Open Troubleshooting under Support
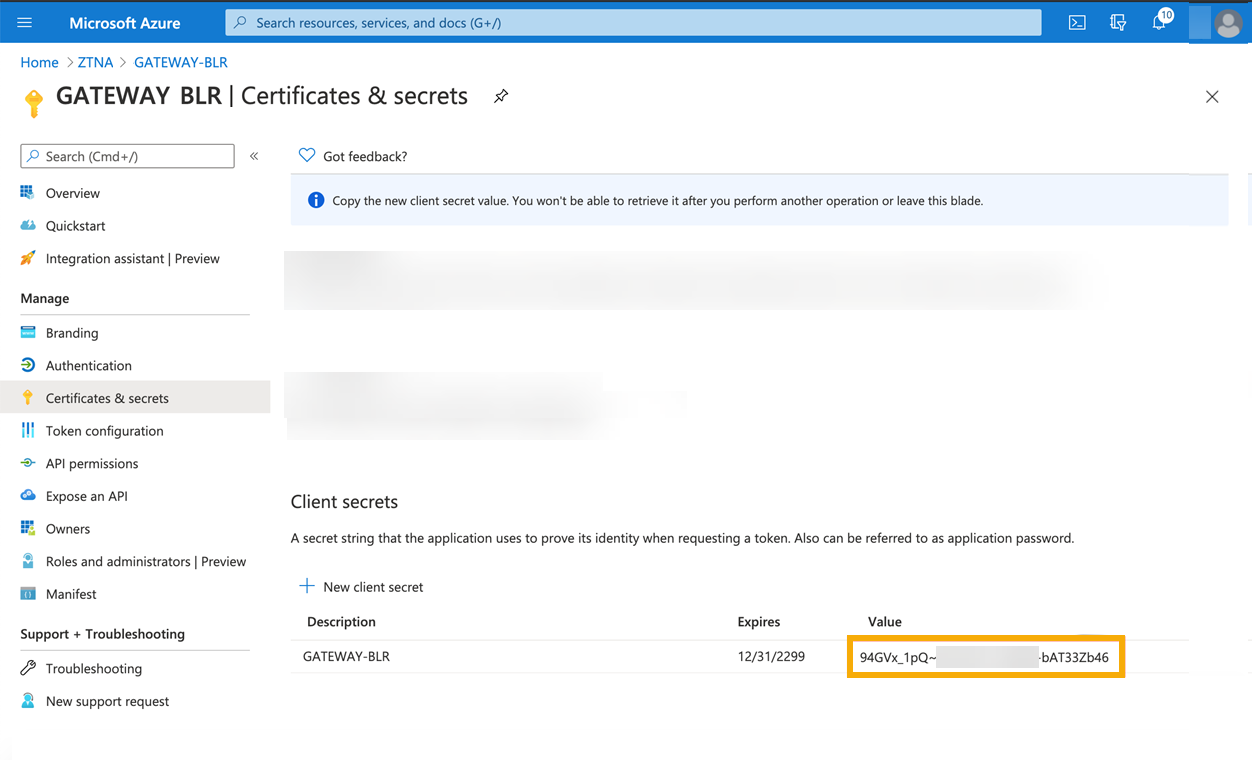The width and height of the screenshot is (1252, 760). click(x=92, y=668)
